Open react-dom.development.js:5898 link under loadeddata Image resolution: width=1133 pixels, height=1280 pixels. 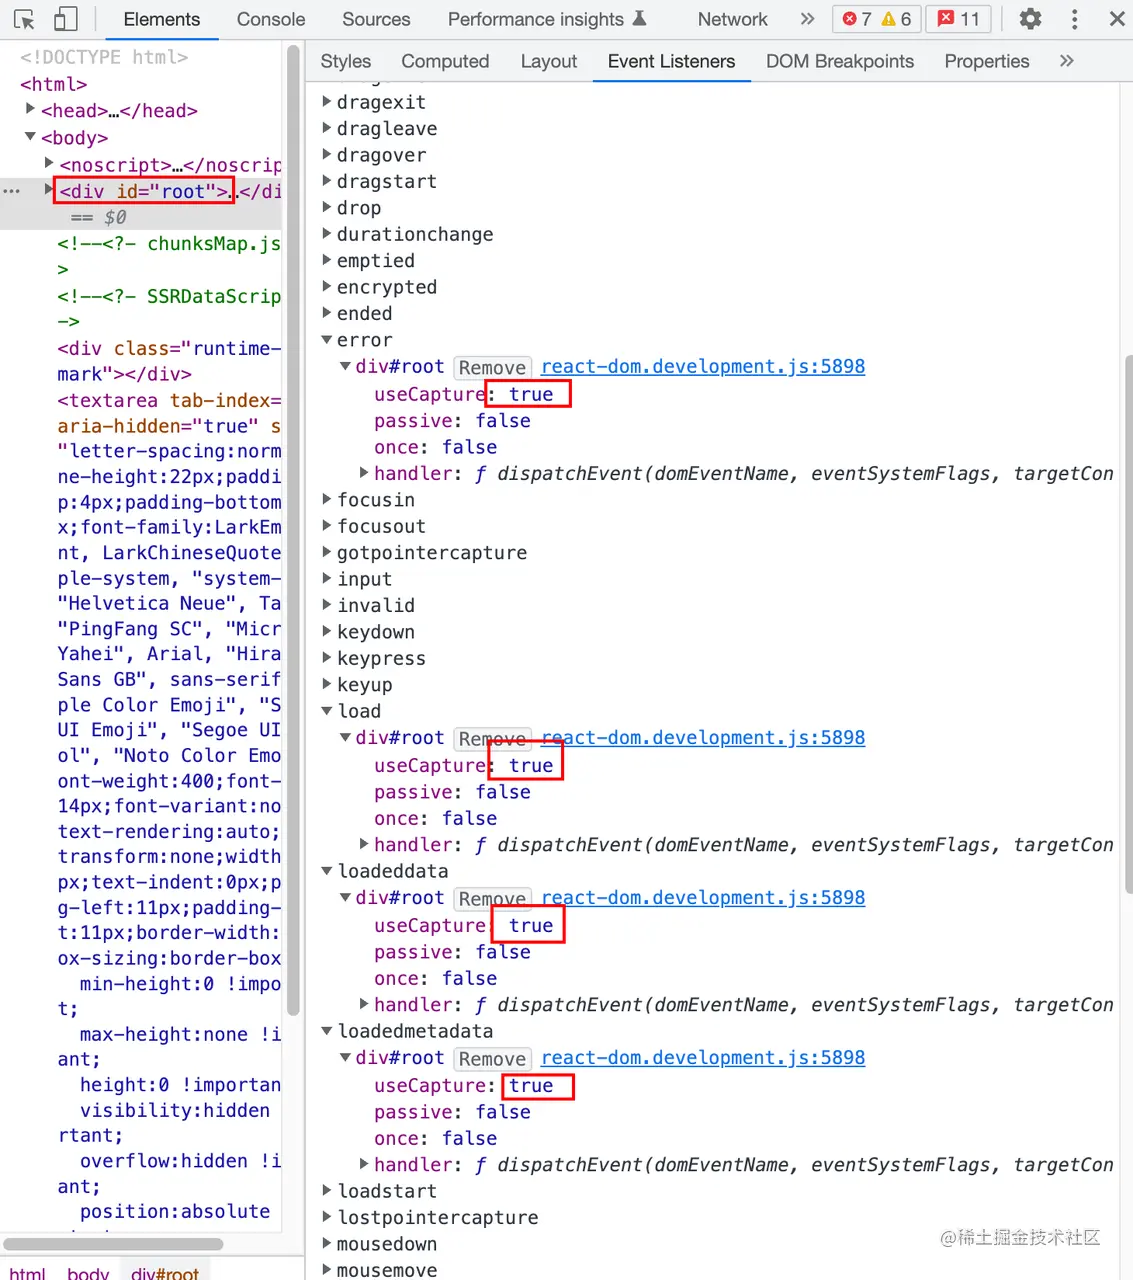[703, 897]
